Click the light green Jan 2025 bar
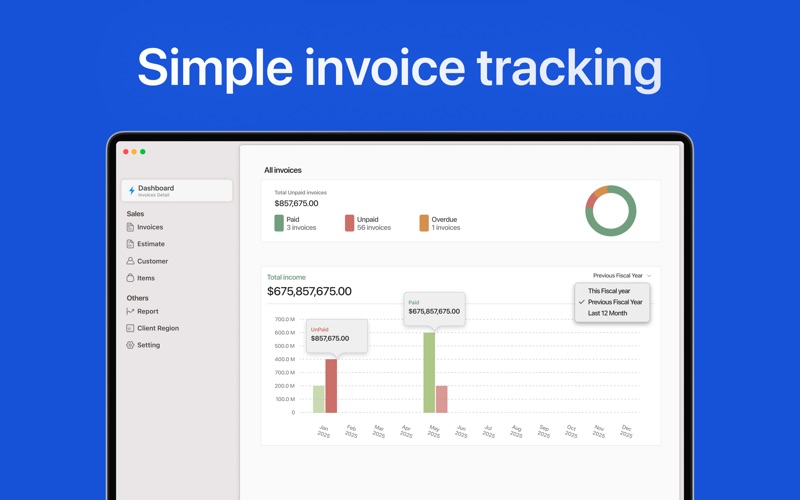This screenshot has height=500, width=800. pyautogui.click(x=319, y=399)
